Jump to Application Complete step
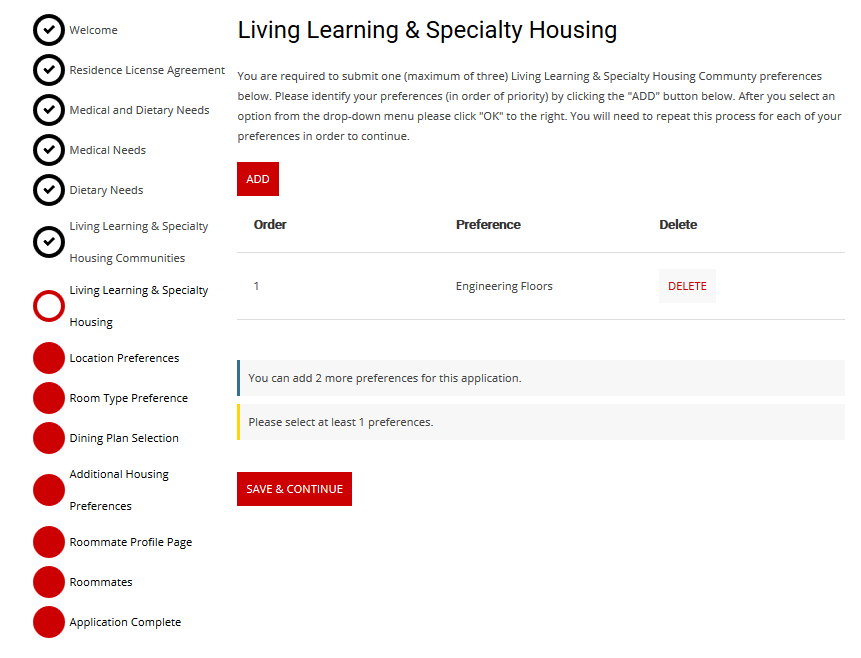 pyautogui.click(x=125, y=622)
